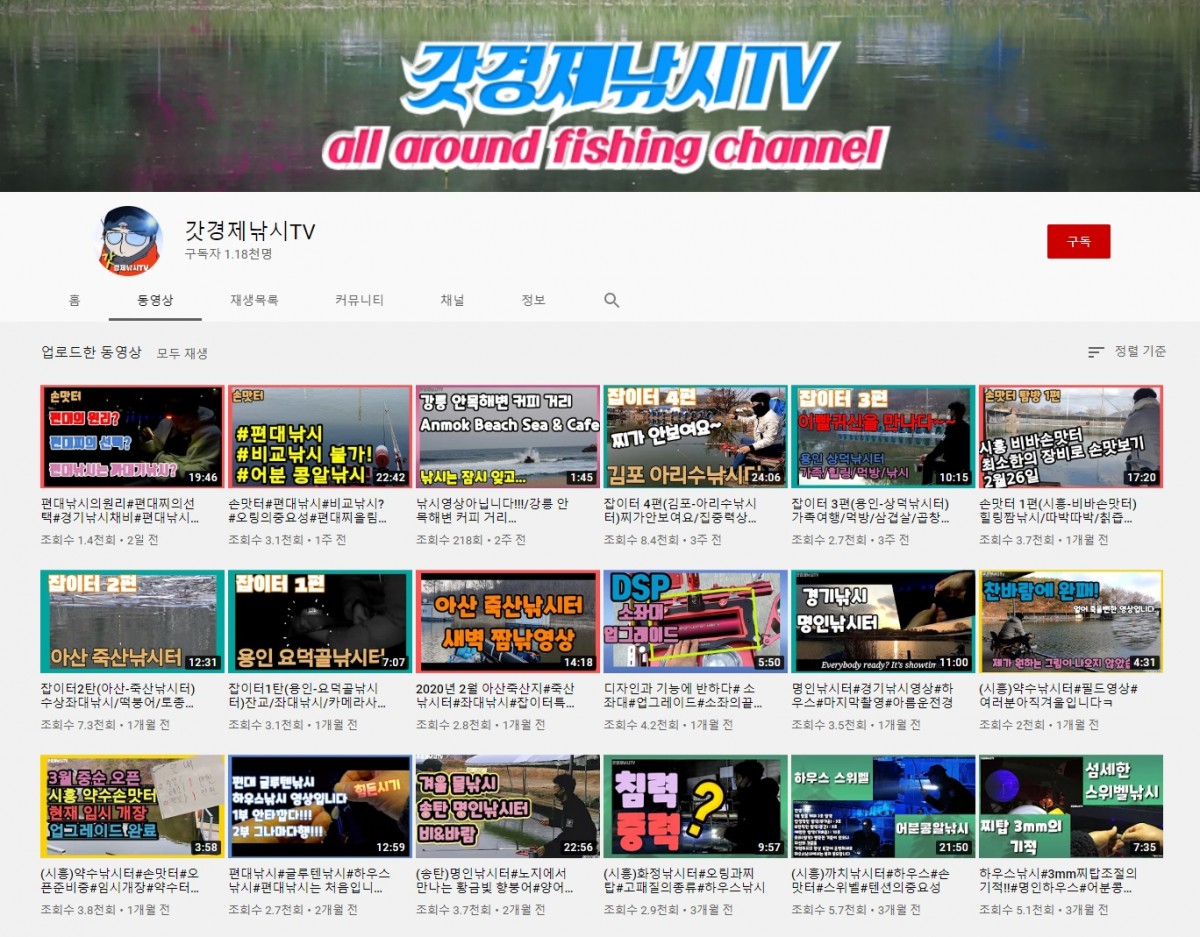Image resolution: width=1200 pixels, height=937 pixels.
Task: Open the 침력 중력 question mark thumbnail
Action: click(695, 806)
